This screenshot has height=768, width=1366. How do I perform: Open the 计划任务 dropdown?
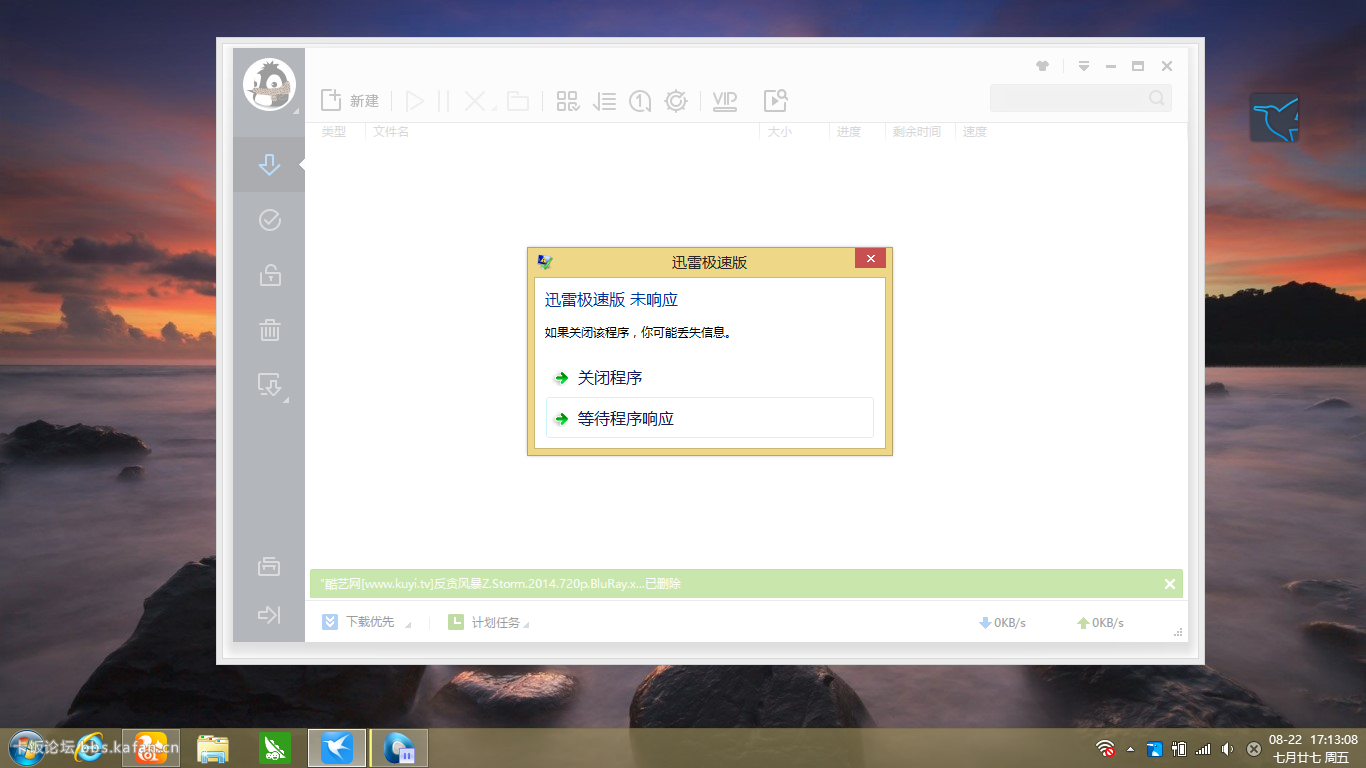click(x=489, y=622)
